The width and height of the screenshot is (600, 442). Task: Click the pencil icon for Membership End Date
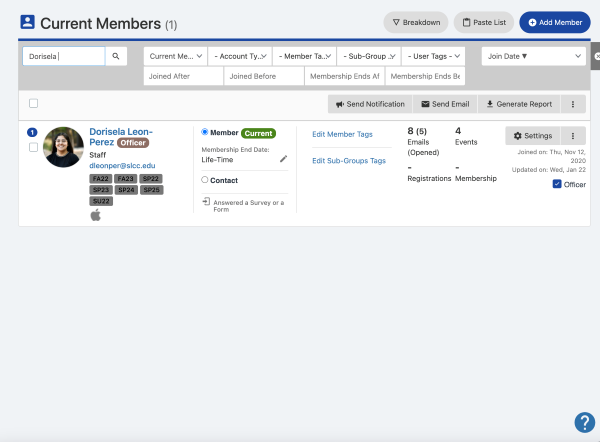pos(283,159)
